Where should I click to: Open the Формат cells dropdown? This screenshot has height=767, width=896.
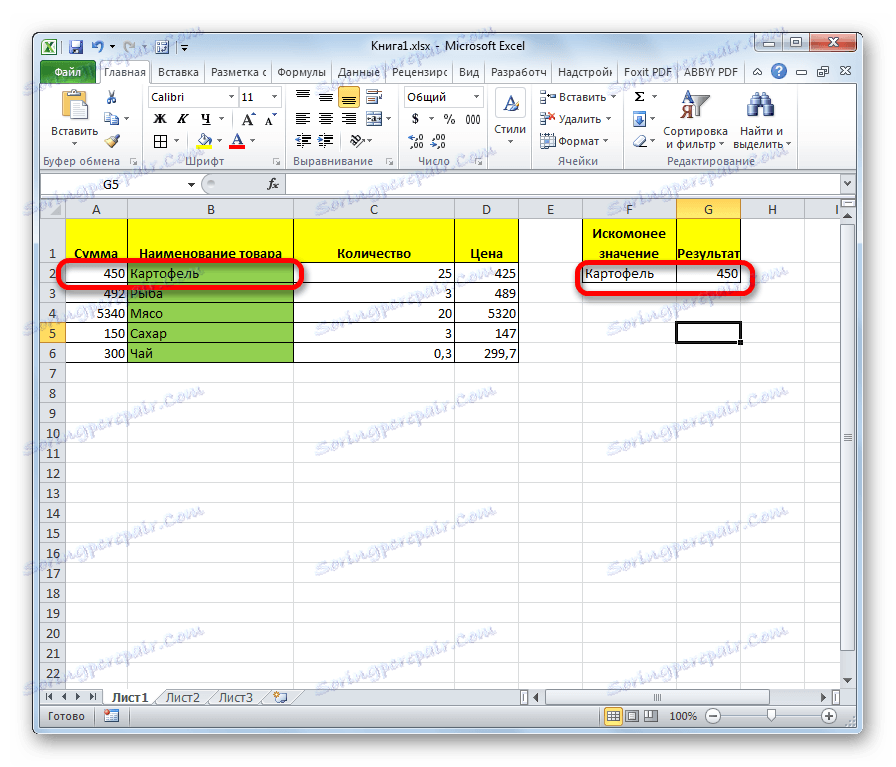pos(574,141)
